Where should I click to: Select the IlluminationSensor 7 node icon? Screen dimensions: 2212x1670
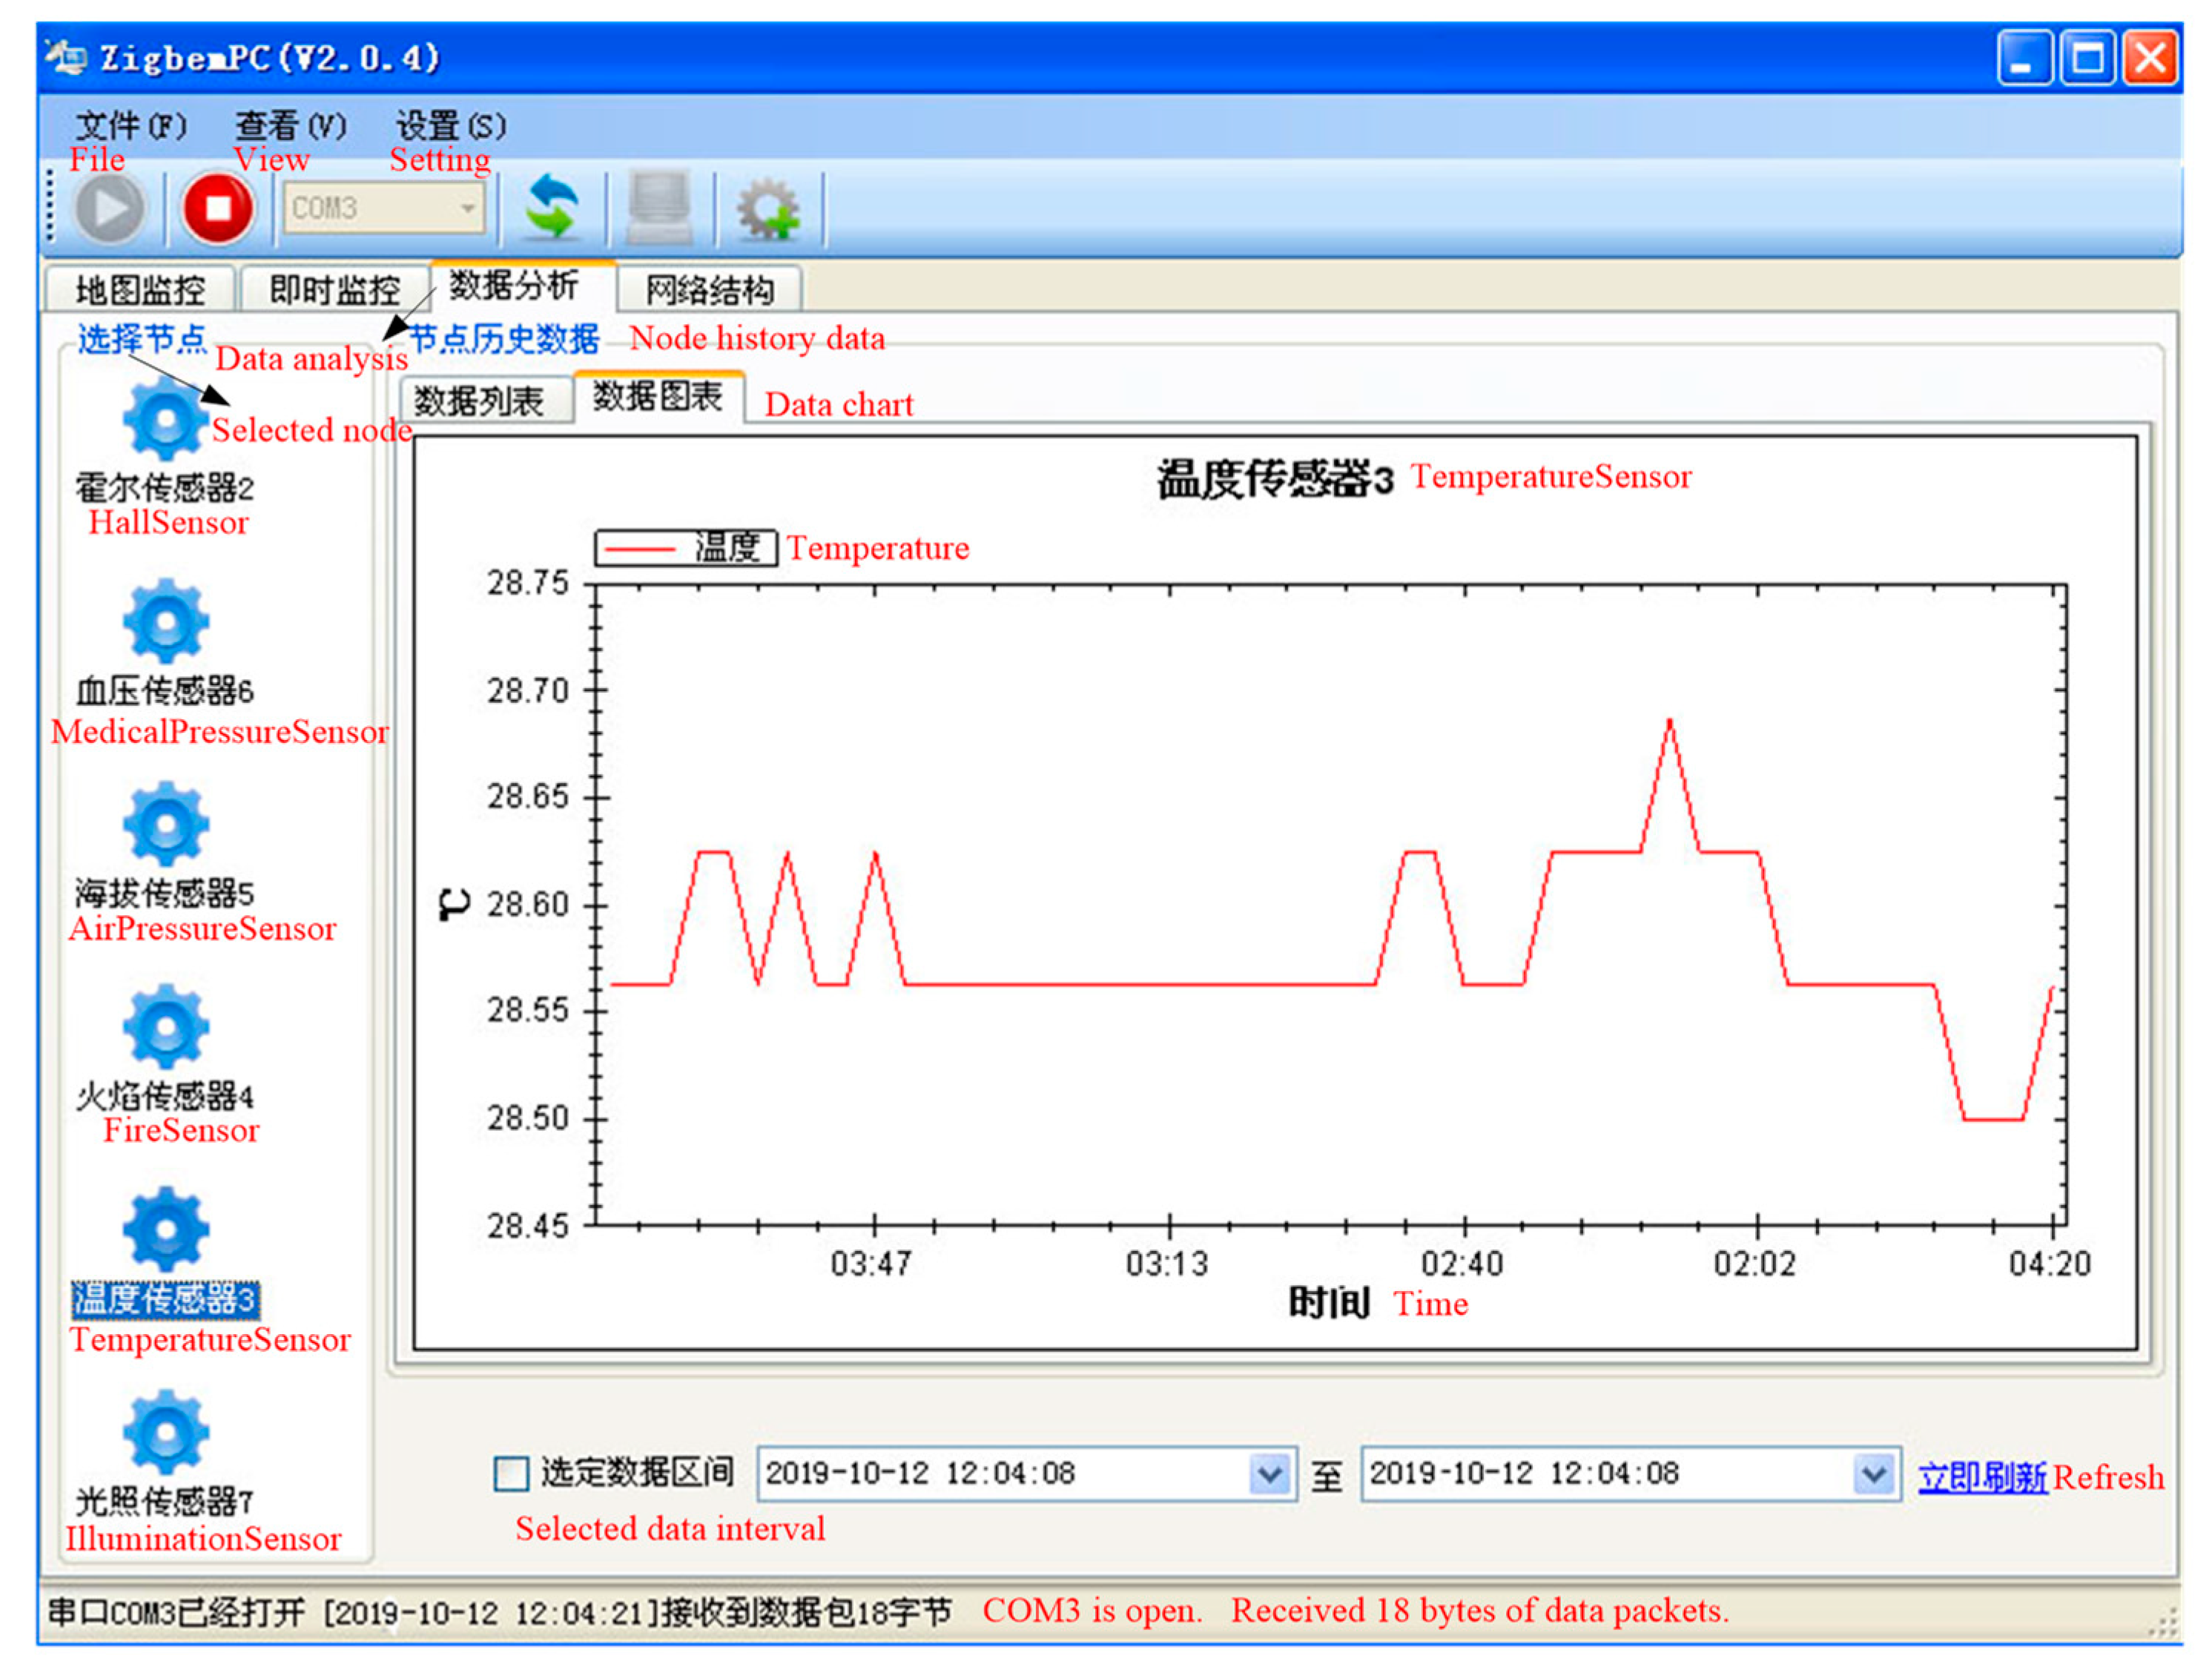(x=166, y=1432)
